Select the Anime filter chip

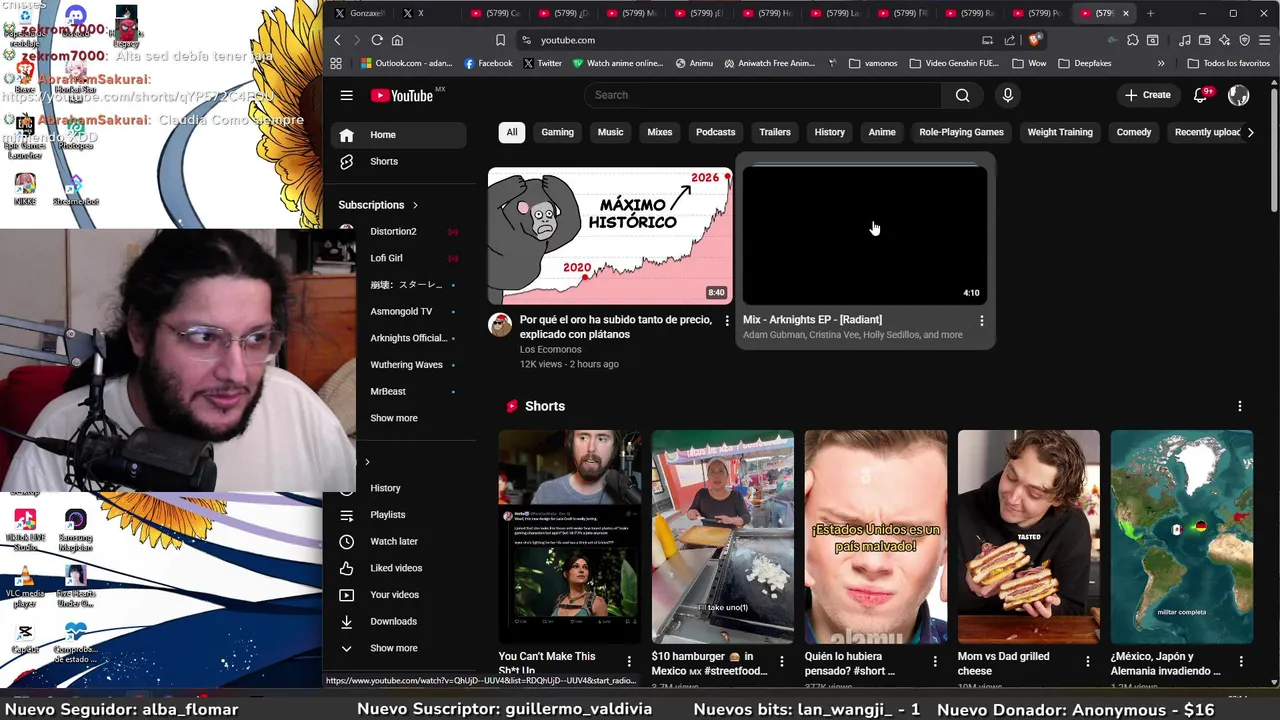click(x=882, y=132)
